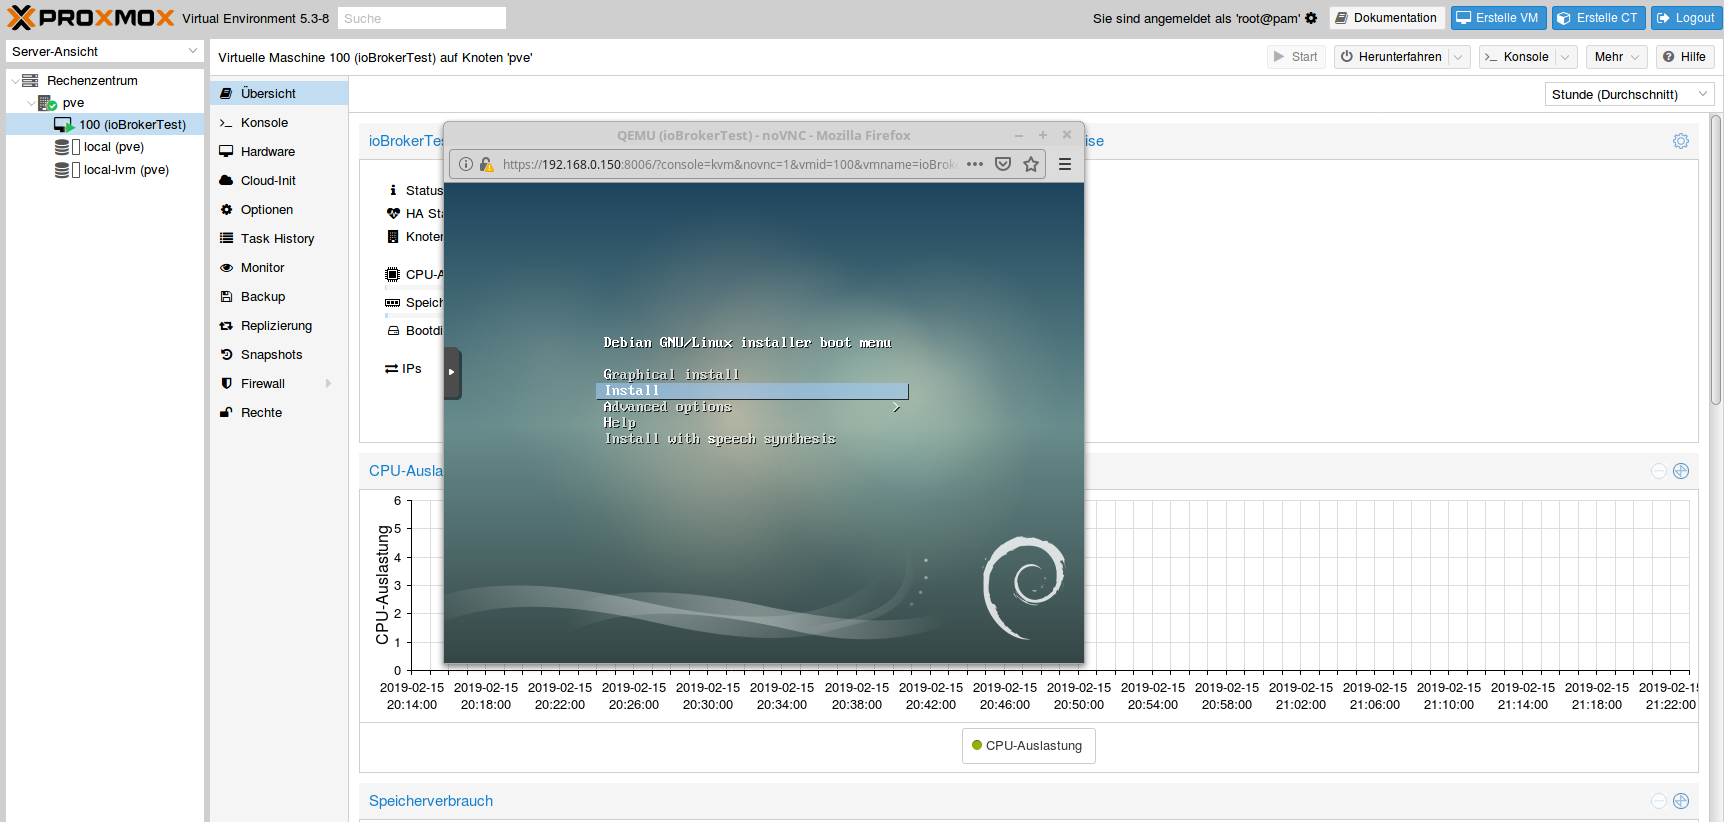Click the Herunterfahren button
Image resolution: width=1724 pixels, height=822 pixels.
click(x=1391, y=57)
